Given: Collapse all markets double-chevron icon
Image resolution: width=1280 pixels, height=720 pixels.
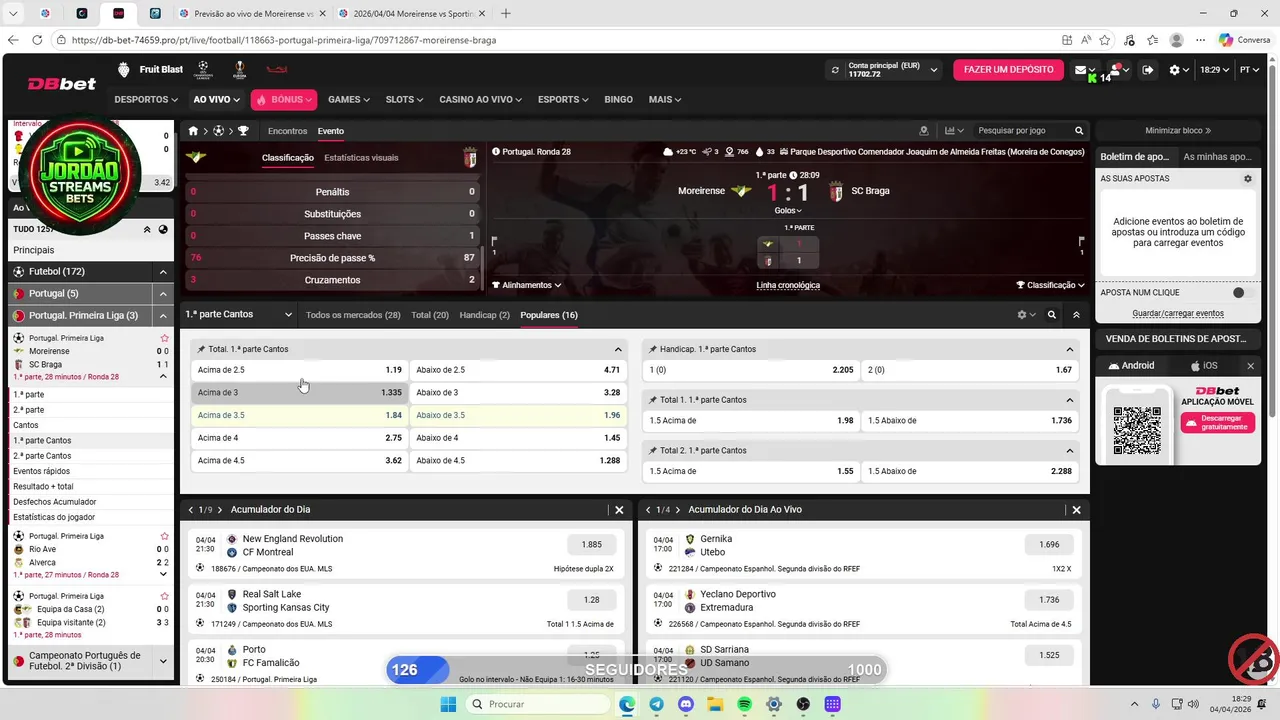Looking at the screenshot, I should [x=1076, y=315].
